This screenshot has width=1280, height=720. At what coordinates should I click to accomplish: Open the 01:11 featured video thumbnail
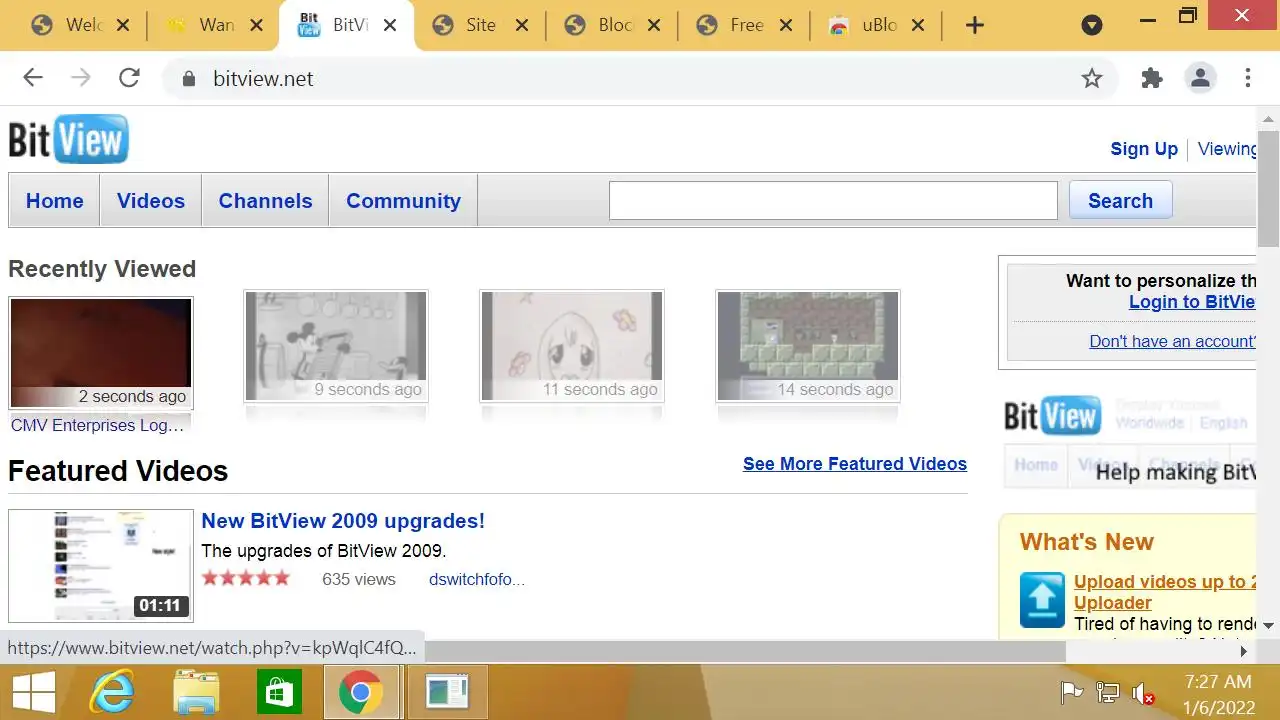click(x=101, y=566)
